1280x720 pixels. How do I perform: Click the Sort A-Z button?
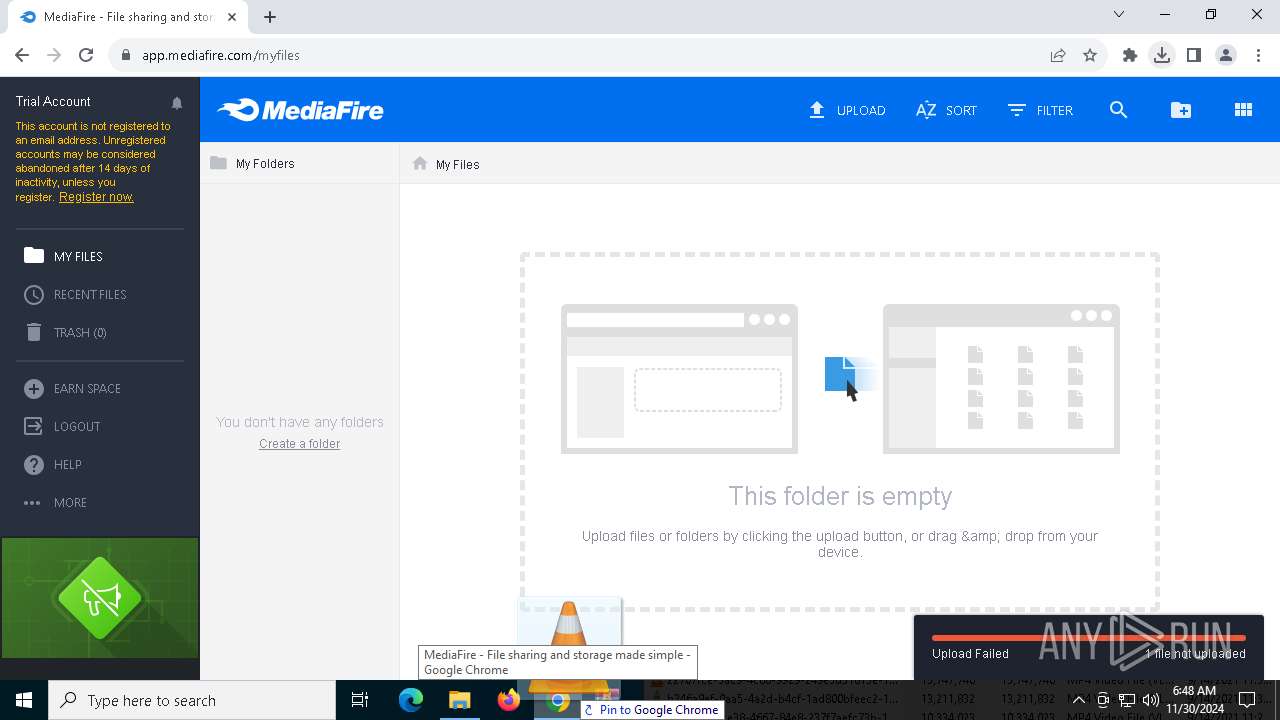tap(946, 110)
